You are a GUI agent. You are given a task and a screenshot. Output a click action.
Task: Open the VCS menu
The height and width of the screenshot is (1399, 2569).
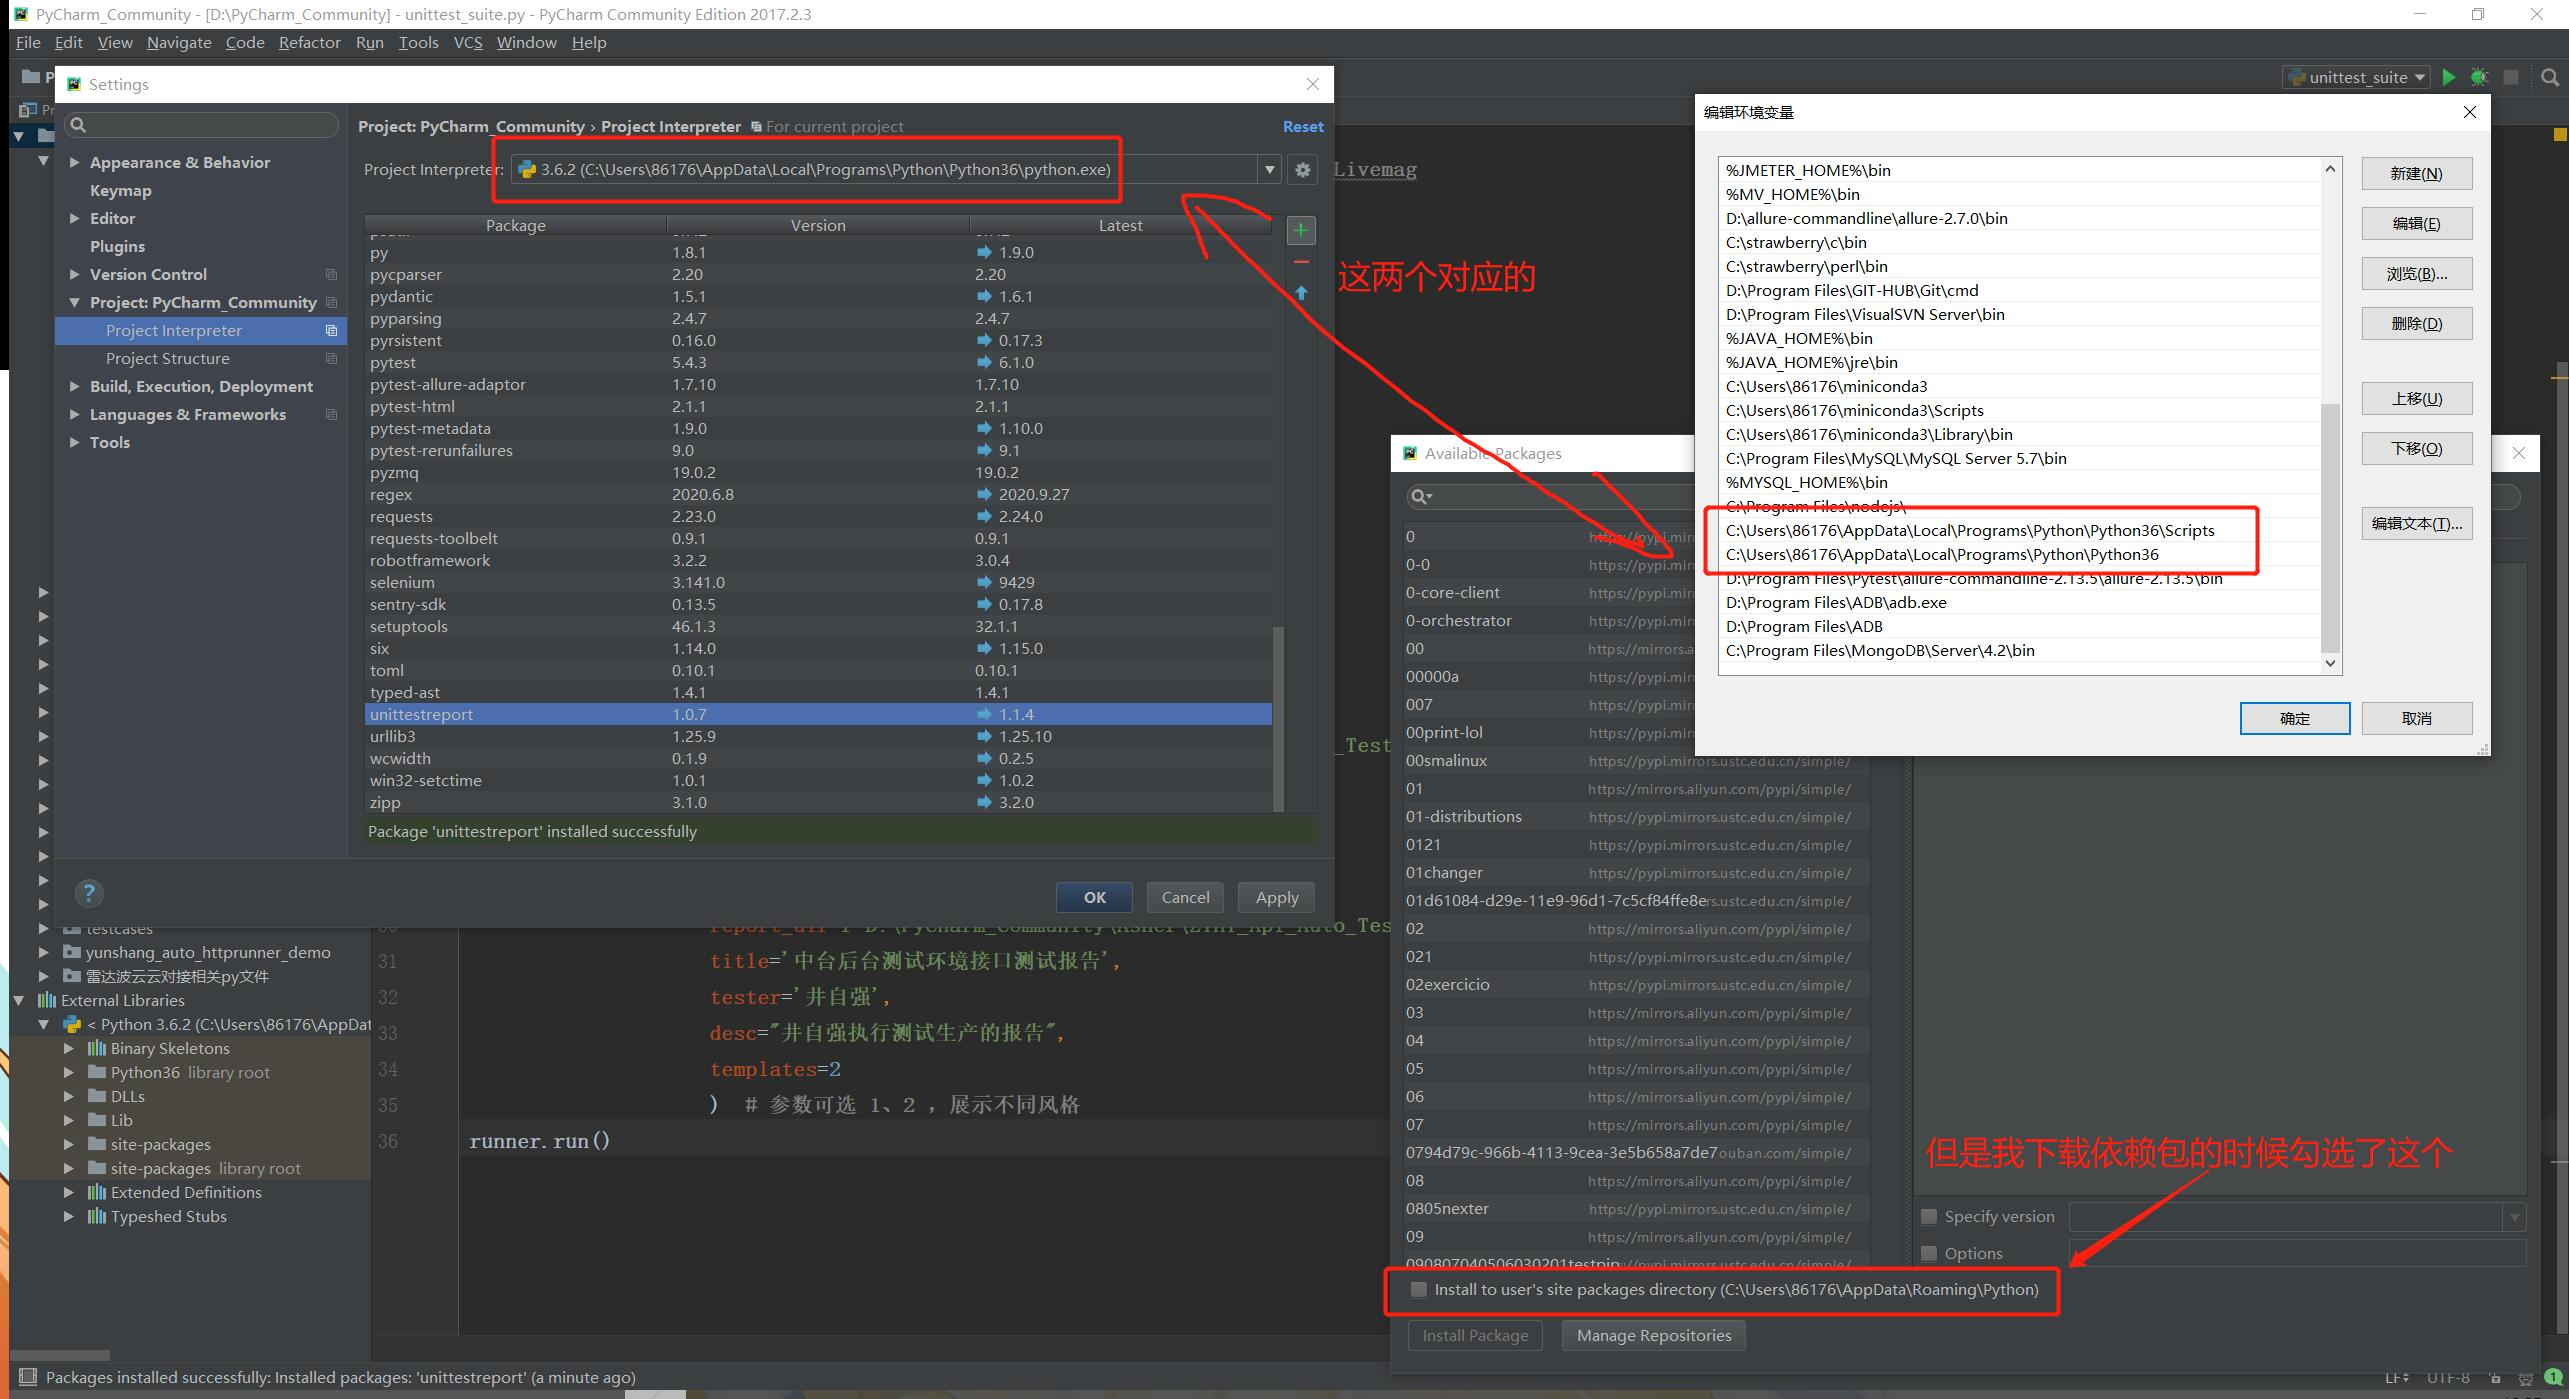pos(467,42)
